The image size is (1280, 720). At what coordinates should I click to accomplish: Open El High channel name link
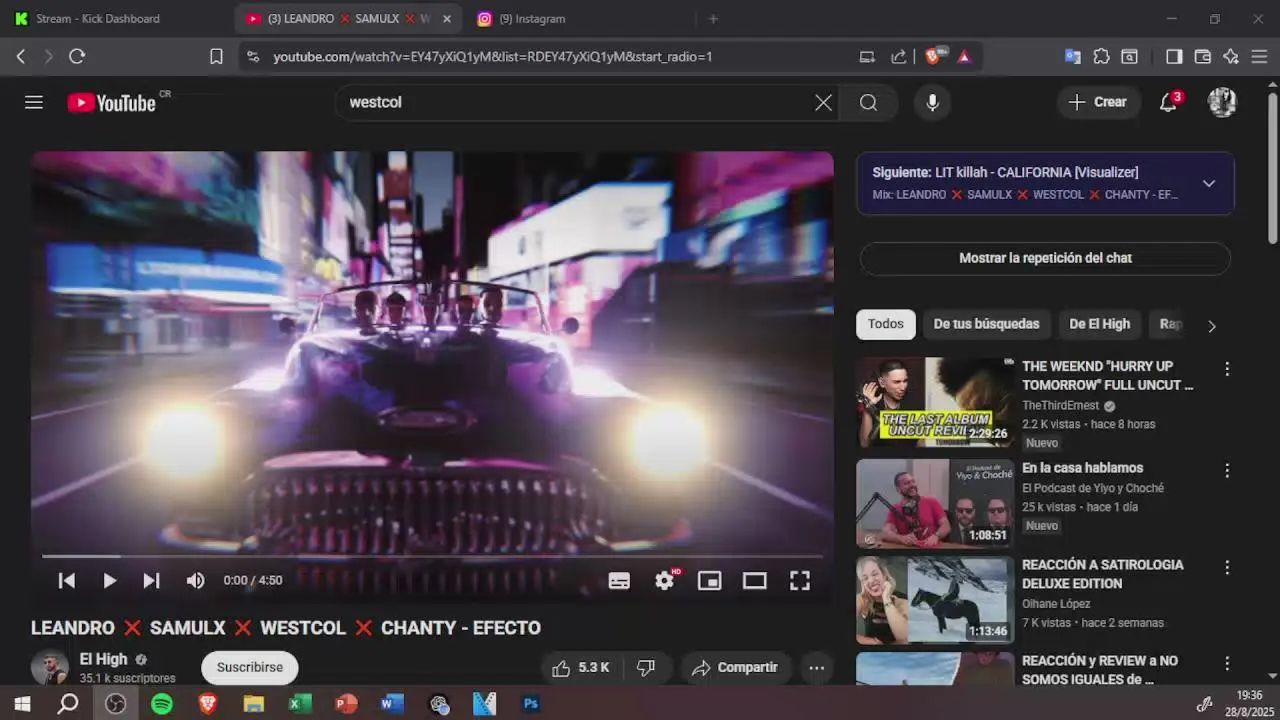104,659
